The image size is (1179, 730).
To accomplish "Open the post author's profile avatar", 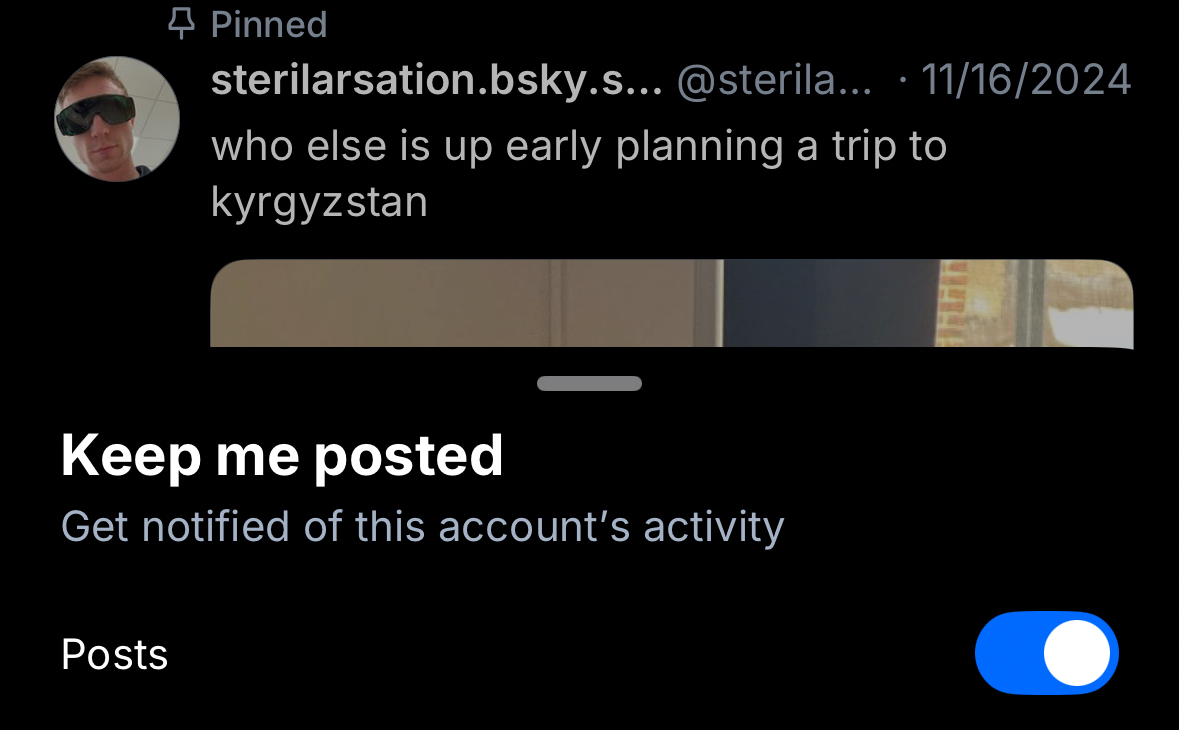I will click(x=117, y=118).
